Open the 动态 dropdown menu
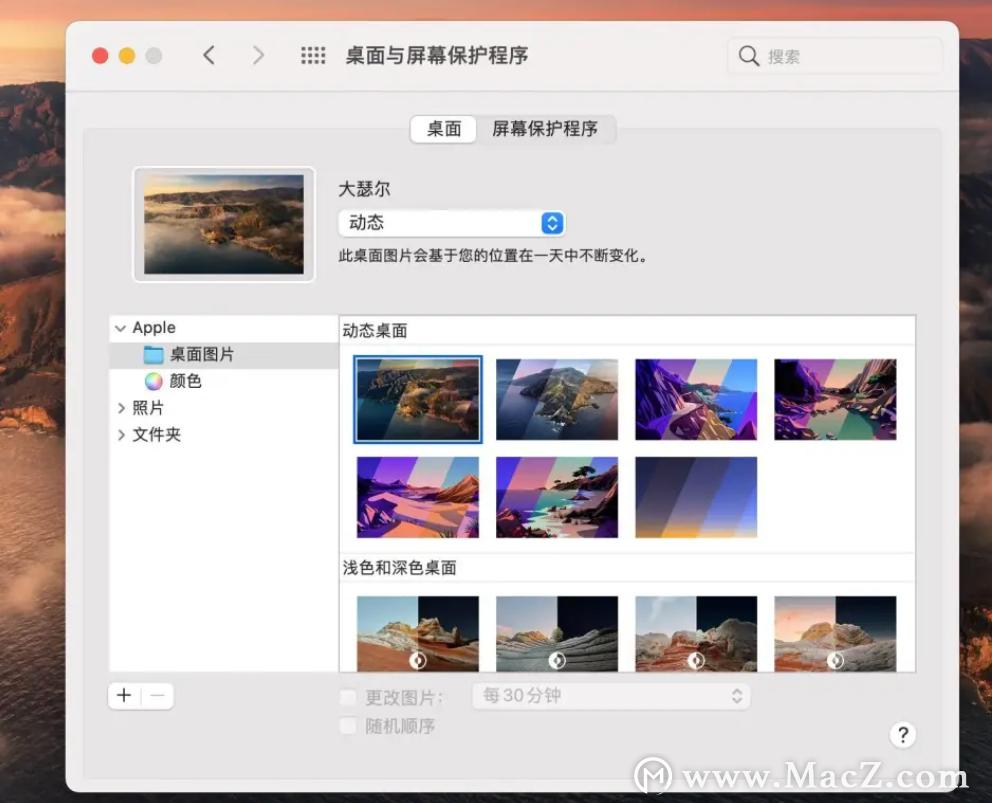 click(x=451, y=222)
